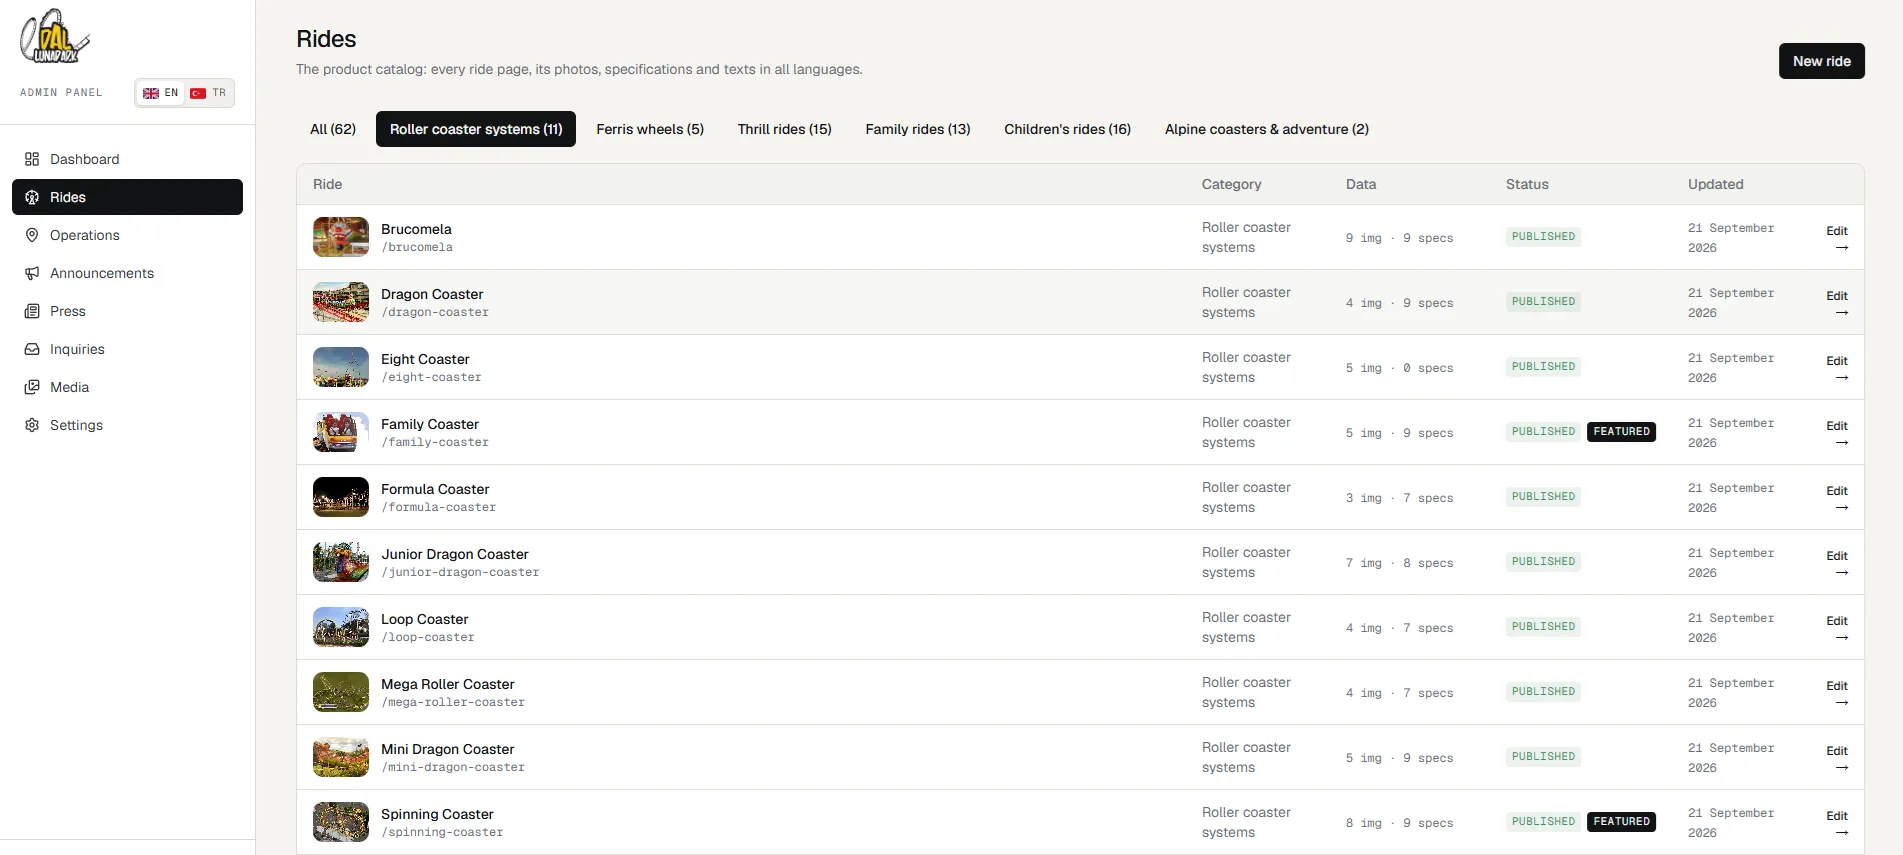1903x855 pixels.
Task: Open the Brucomela thumbnail image
Action: click(341, 237)
